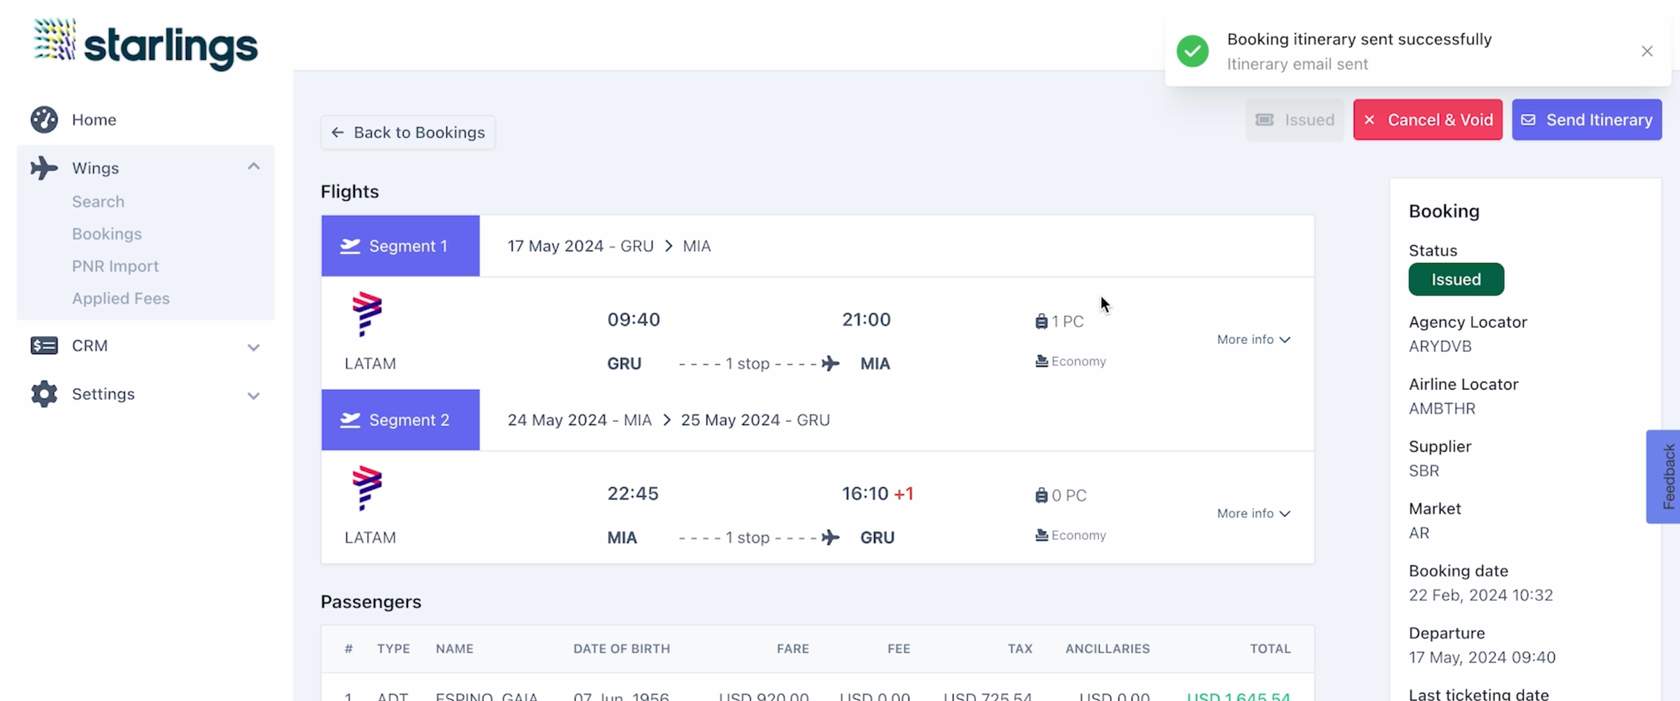This screenshot has height=701, width=1680.
Task: Click the Home dashboard icon
Action: (x=44, y=120)
